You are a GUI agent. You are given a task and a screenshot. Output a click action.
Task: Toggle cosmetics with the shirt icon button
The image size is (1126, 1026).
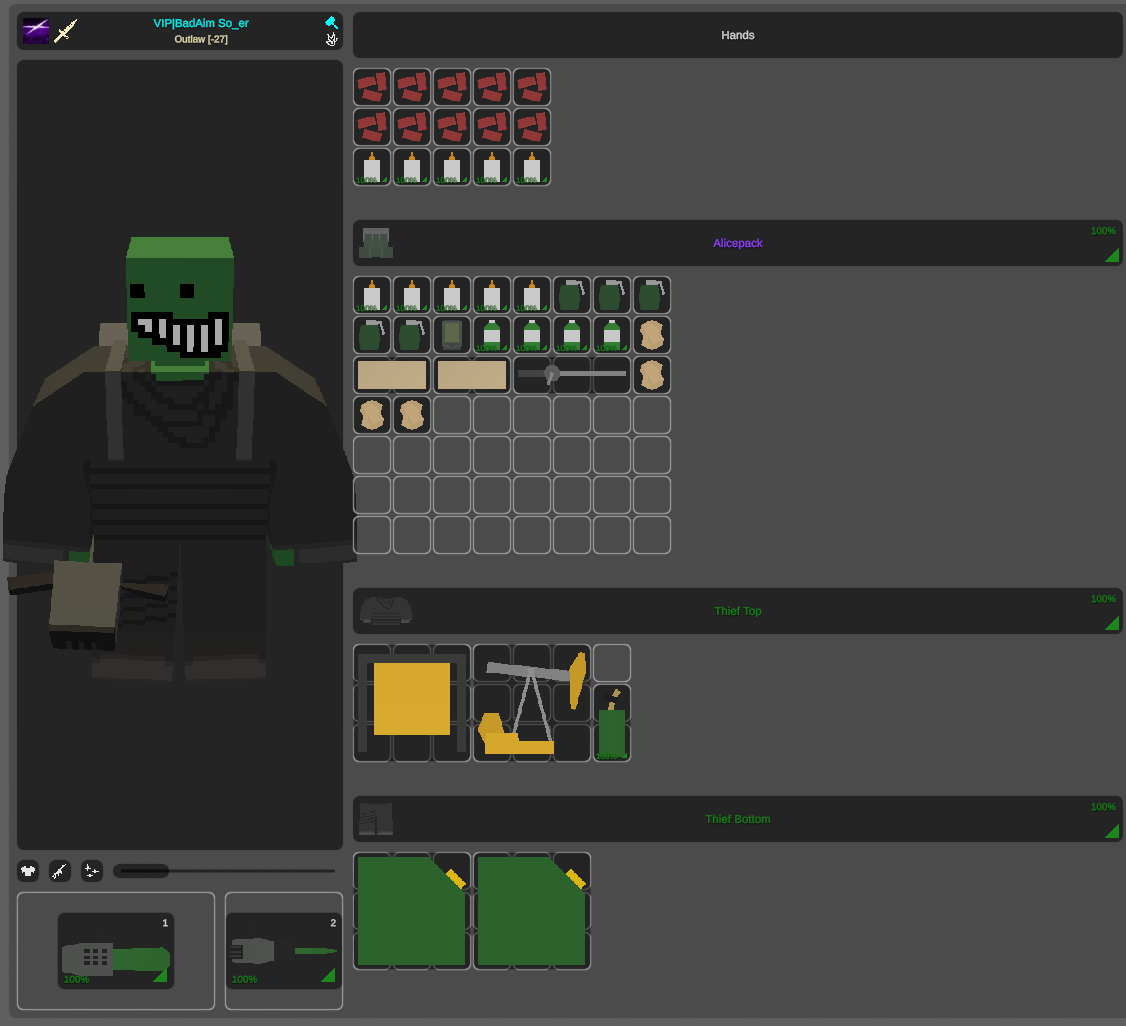point(28,871)
